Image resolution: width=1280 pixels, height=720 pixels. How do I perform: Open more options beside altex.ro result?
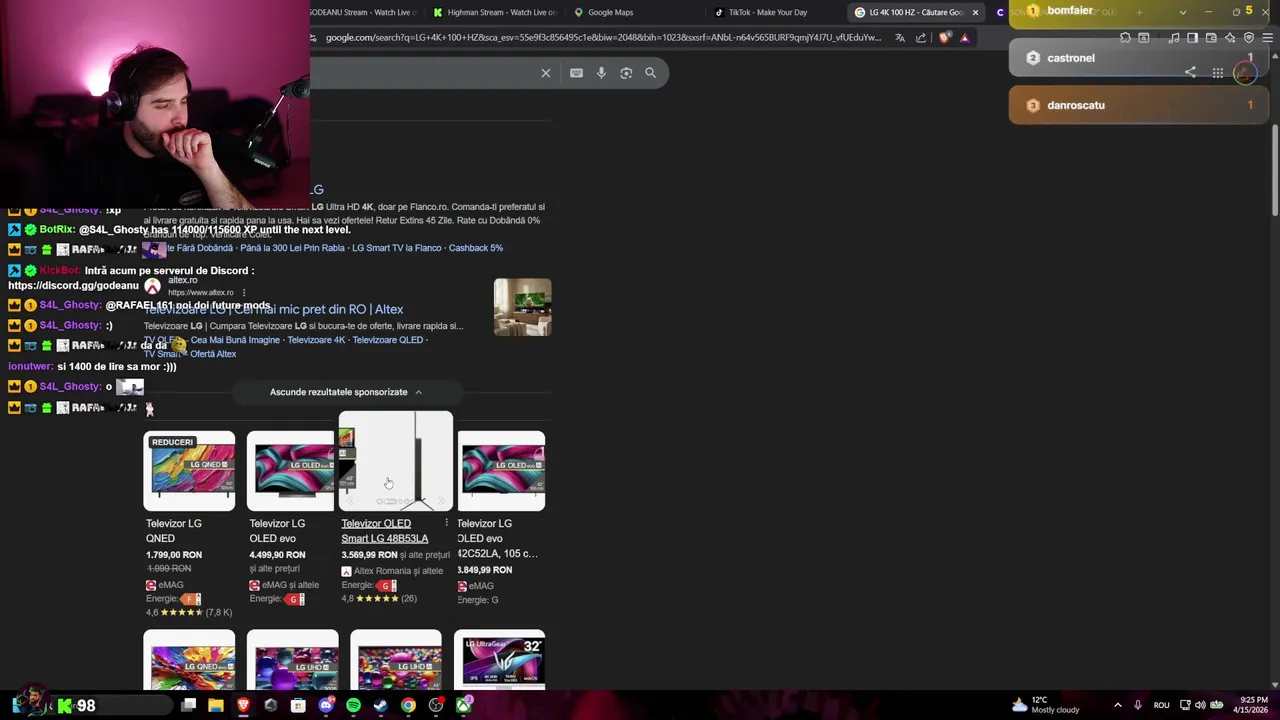pyautogui.click(x=243, y=293)
